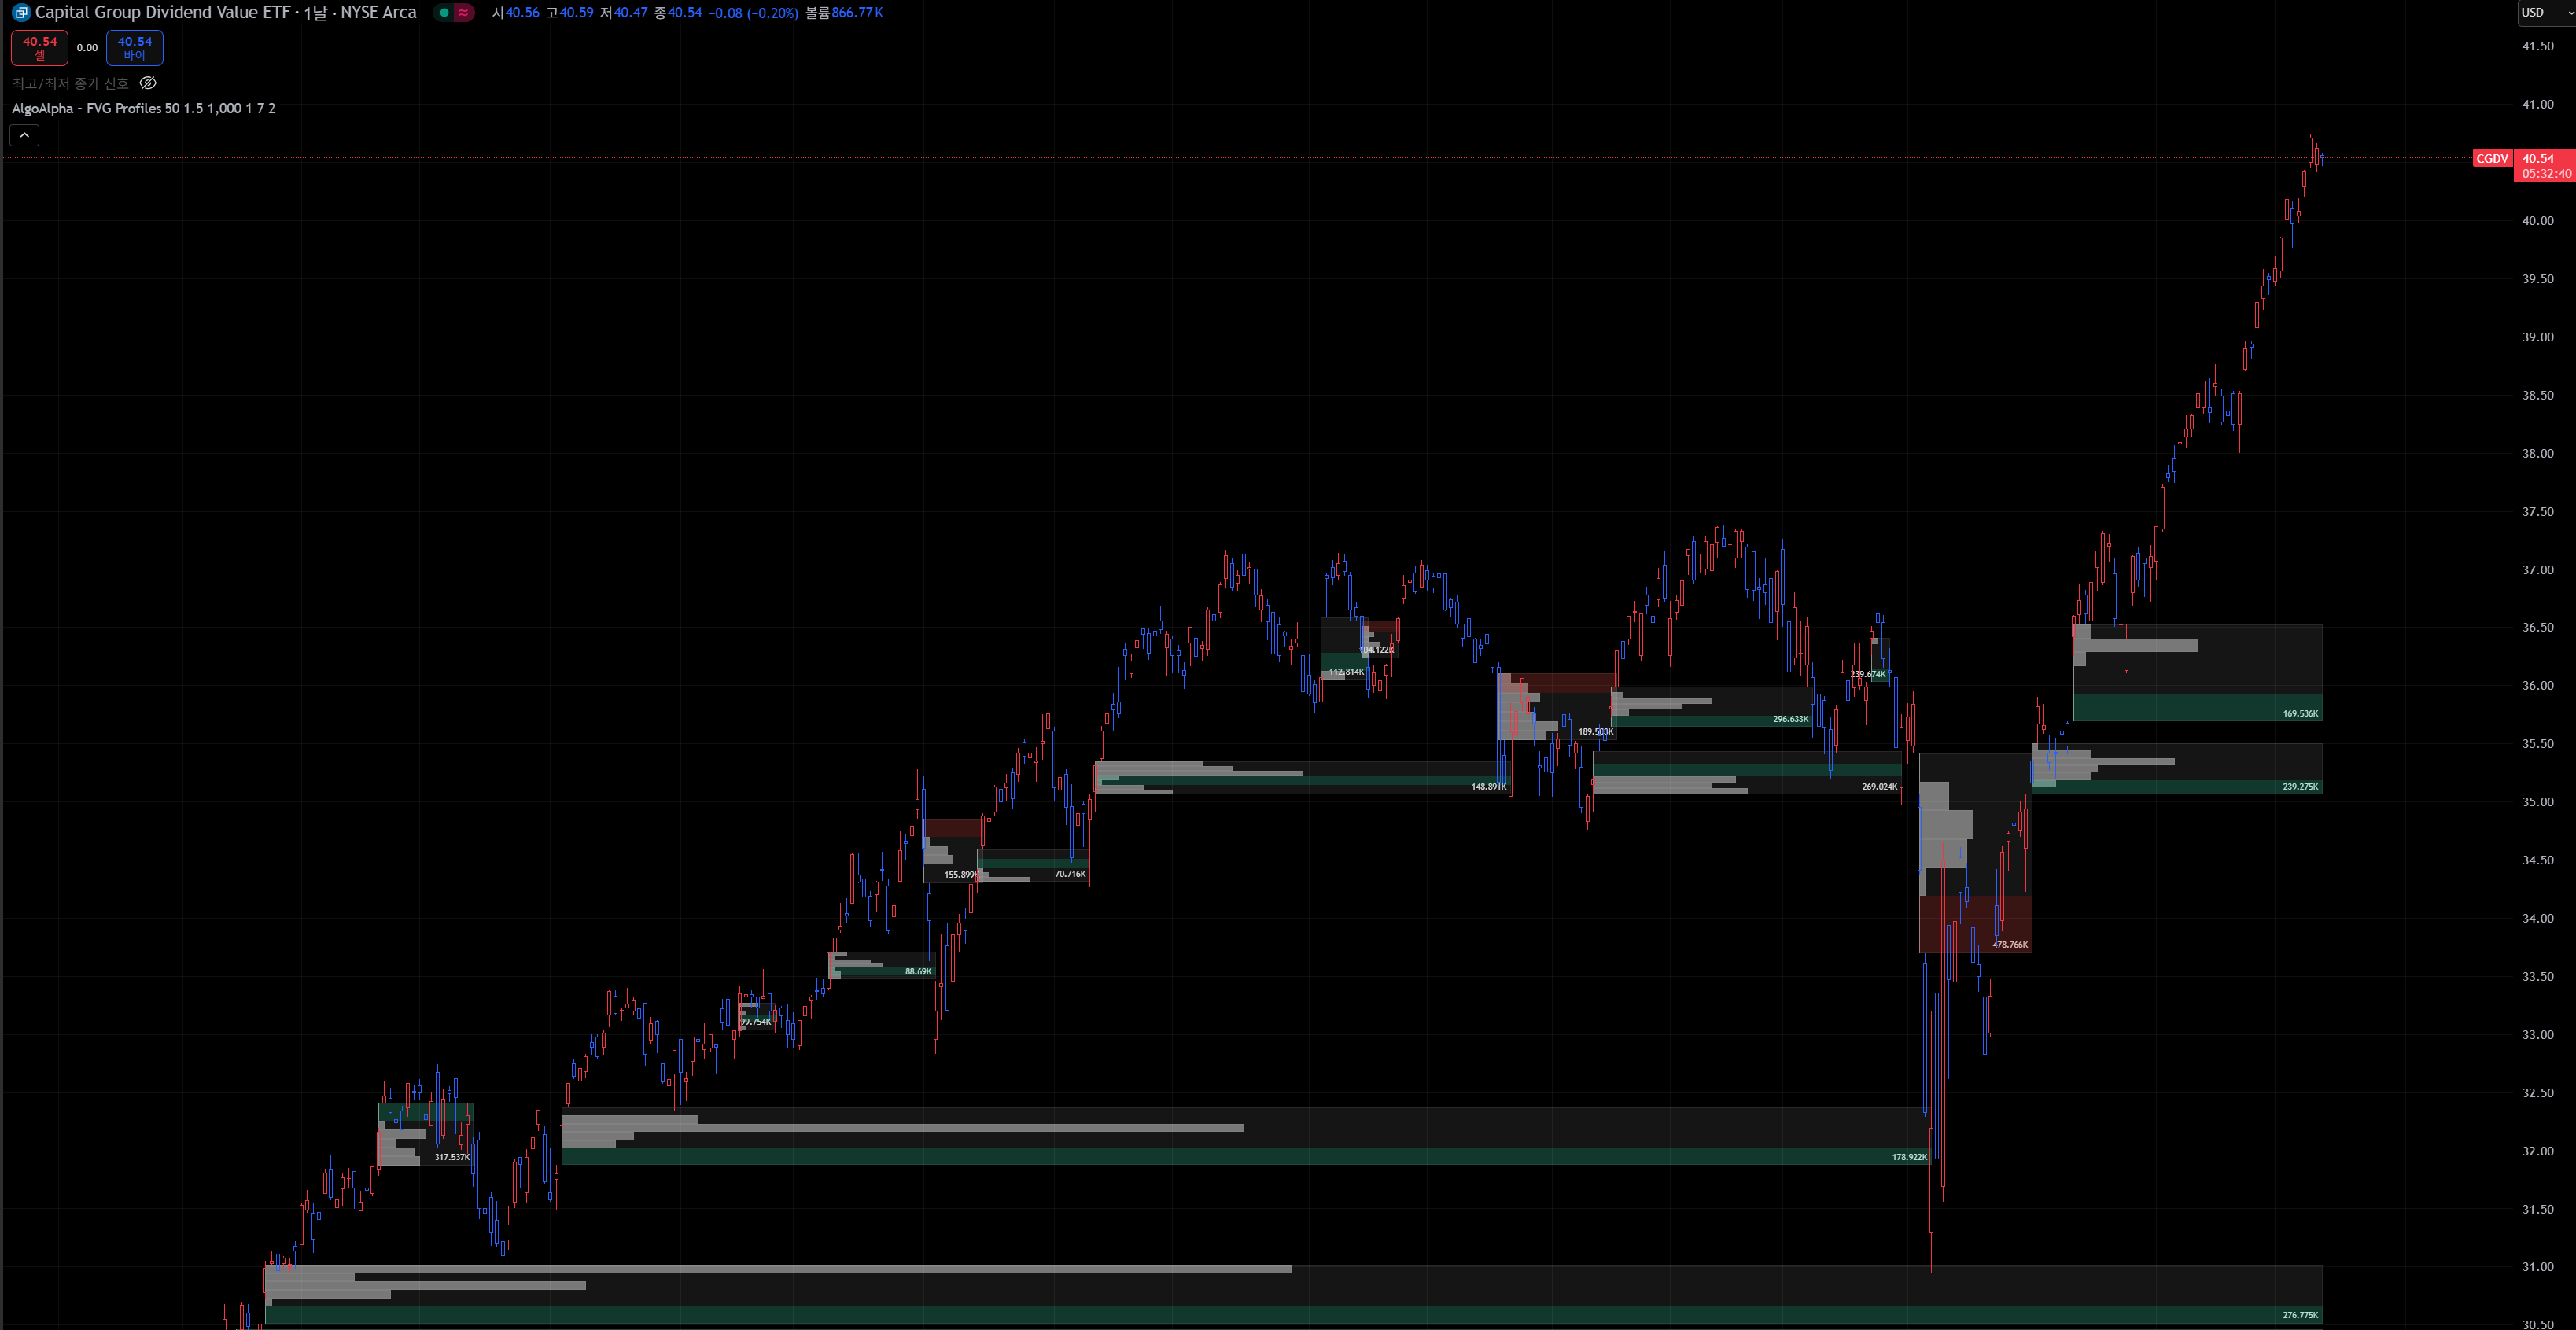Click the 169.536K green FVG zone label

pyautogui.click(x=2300, y=713)
